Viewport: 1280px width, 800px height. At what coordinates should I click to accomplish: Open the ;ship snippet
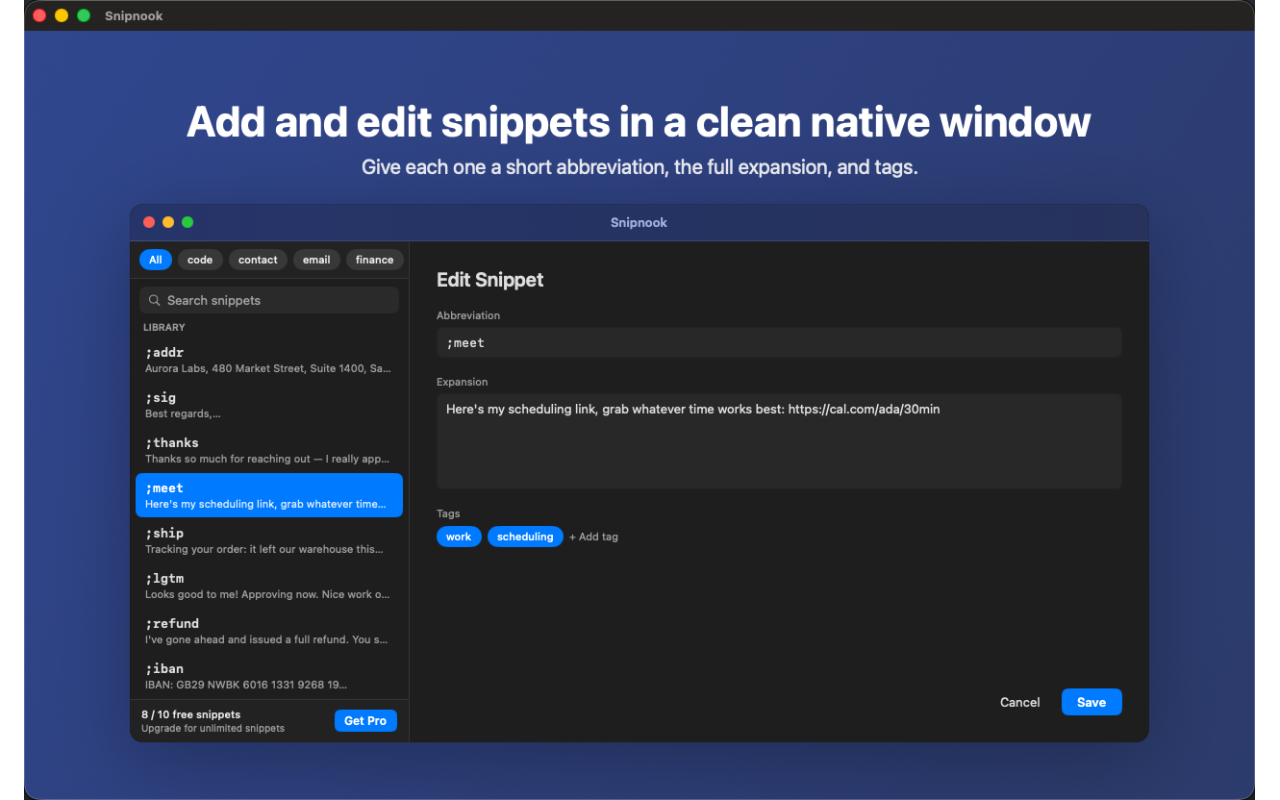point(269,540)
